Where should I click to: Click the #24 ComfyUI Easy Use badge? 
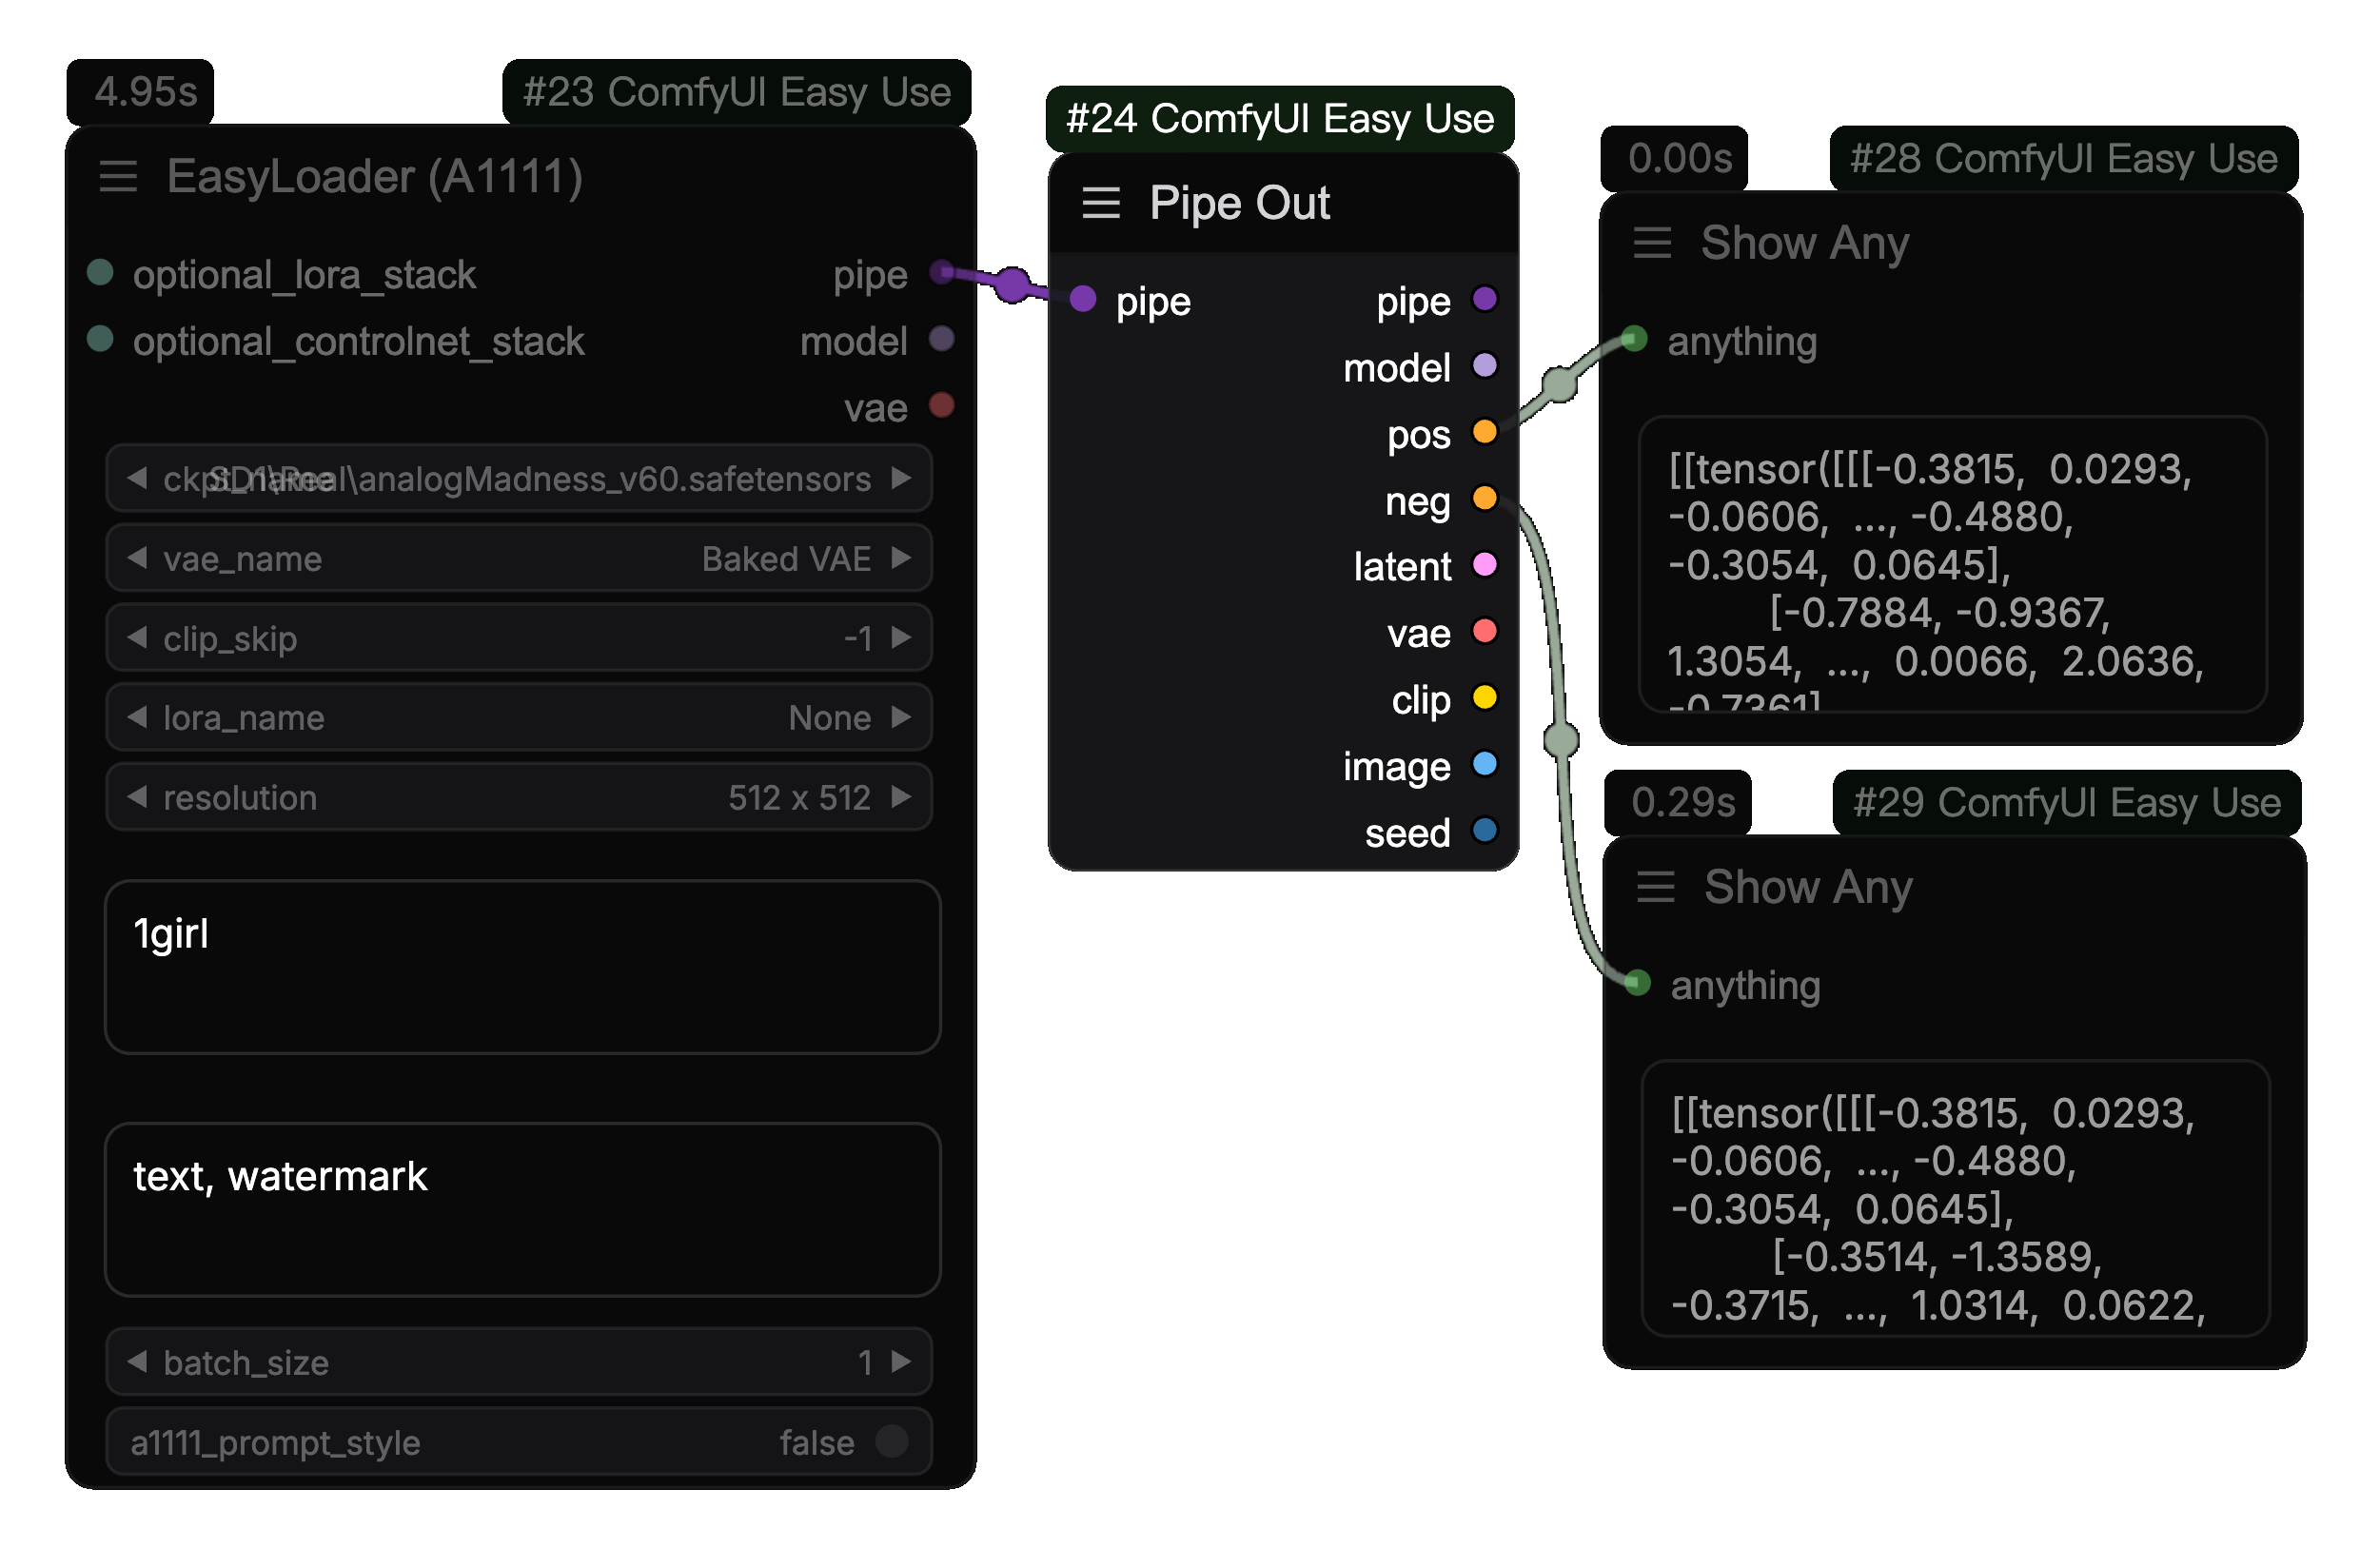[x=1279, y=119]
